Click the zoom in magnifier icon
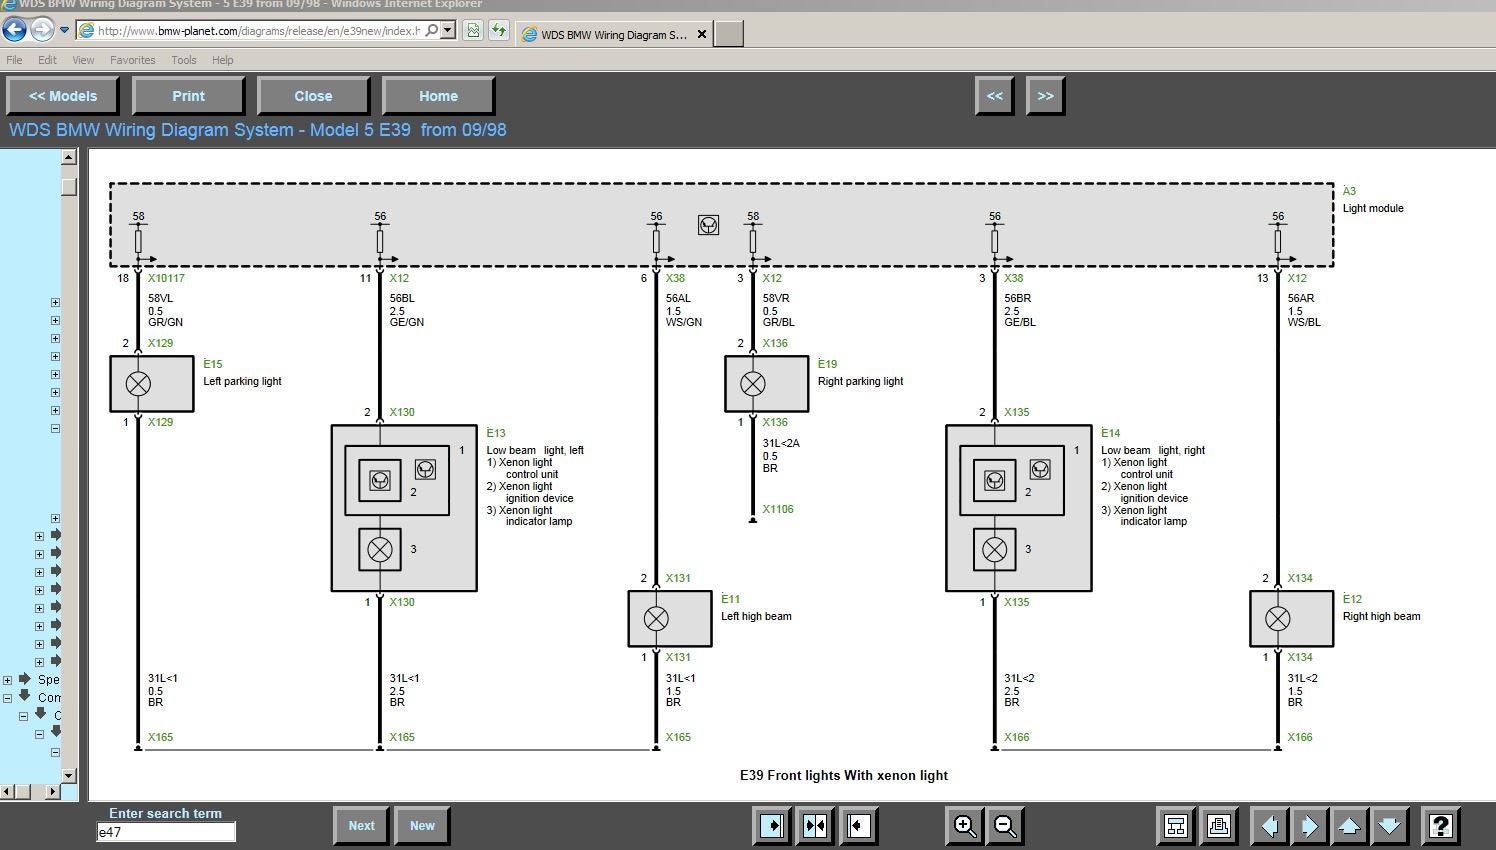 965,826
